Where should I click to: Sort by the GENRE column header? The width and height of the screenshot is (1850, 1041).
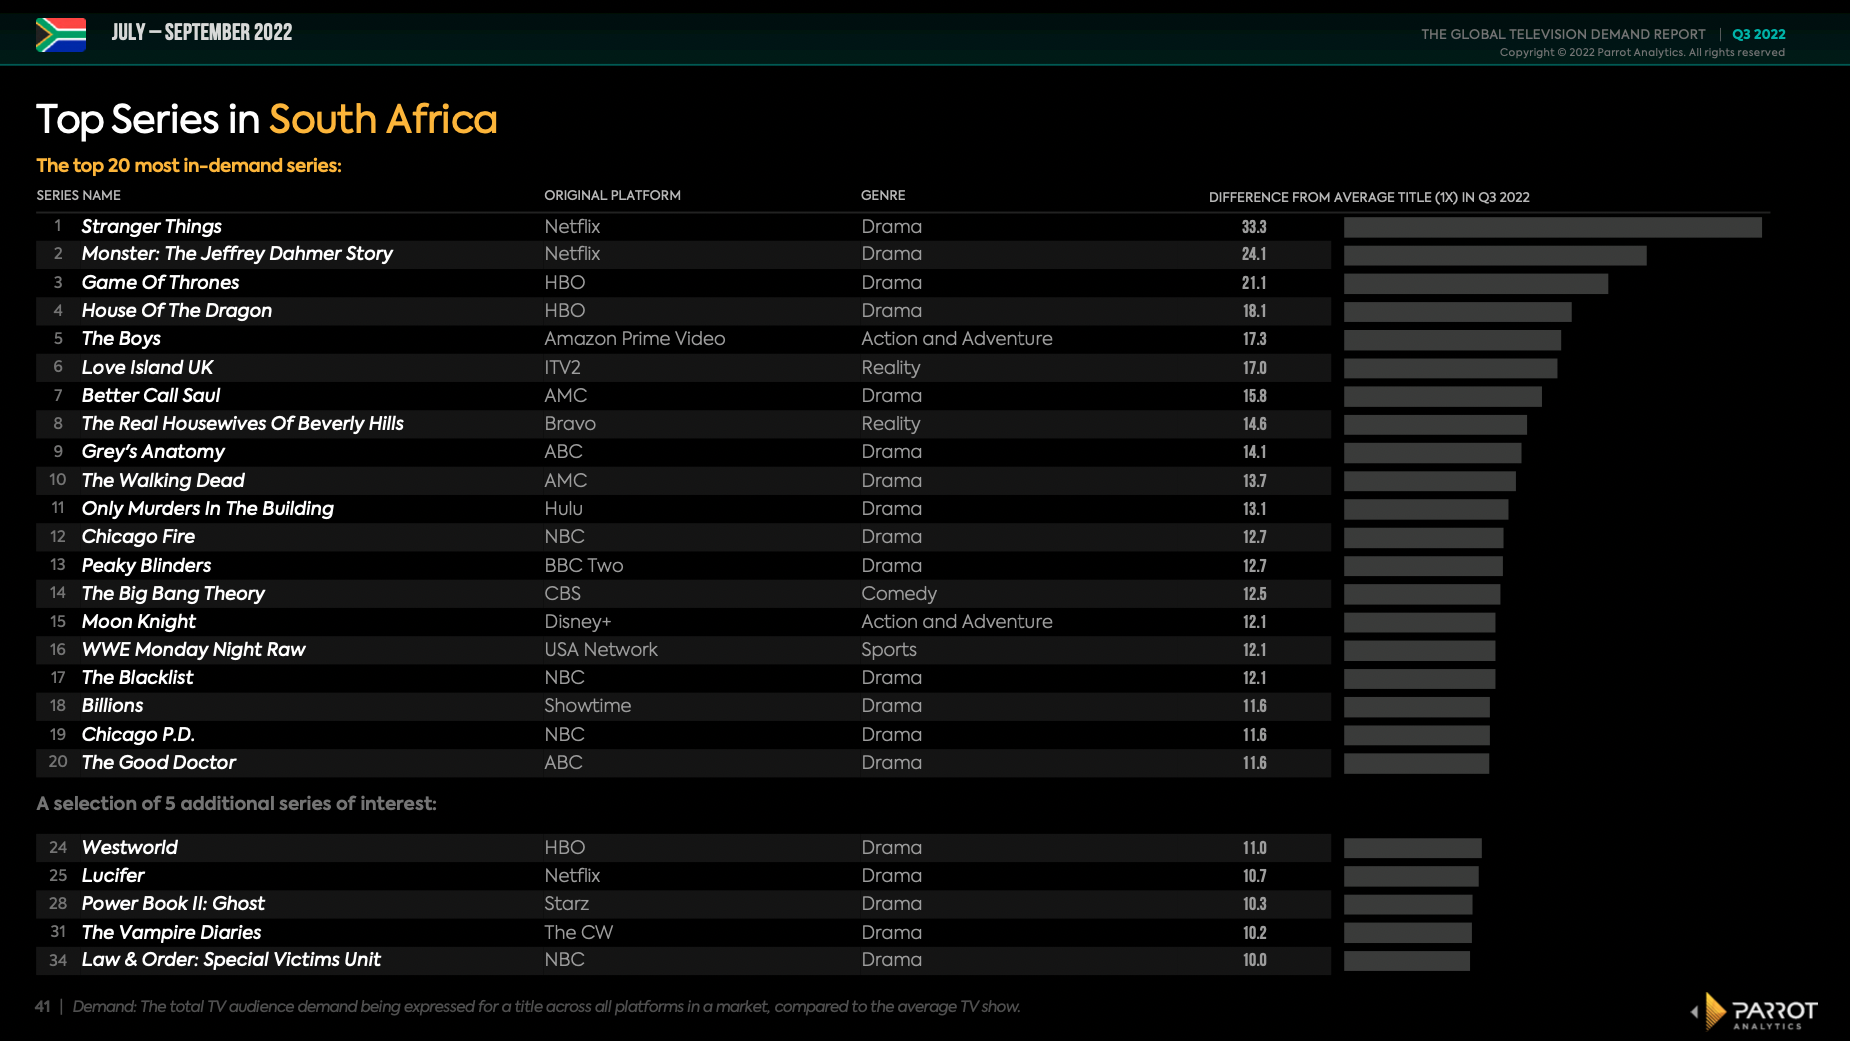click(x=883, y=195)
